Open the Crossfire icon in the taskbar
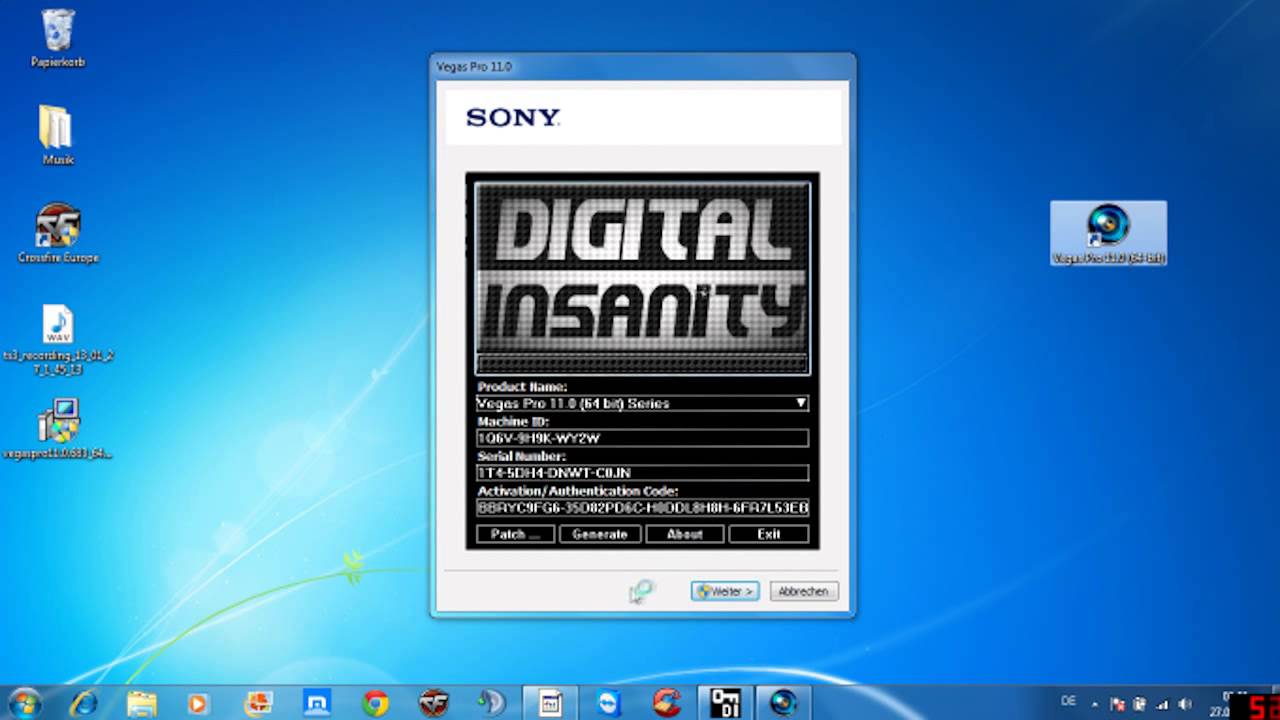Viewport: 1280px width, 720px height. [x=434, y=703]
